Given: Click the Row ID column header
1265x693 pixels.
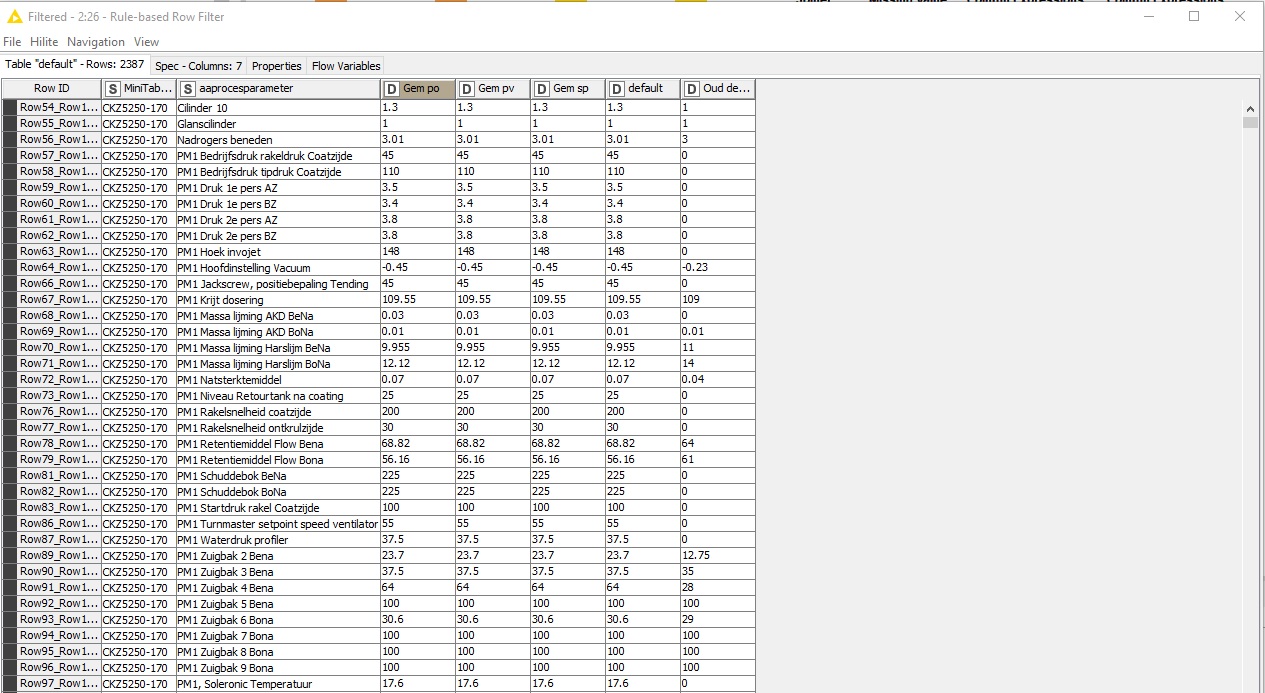Looking at the screenshot, I should pos(51,89).
